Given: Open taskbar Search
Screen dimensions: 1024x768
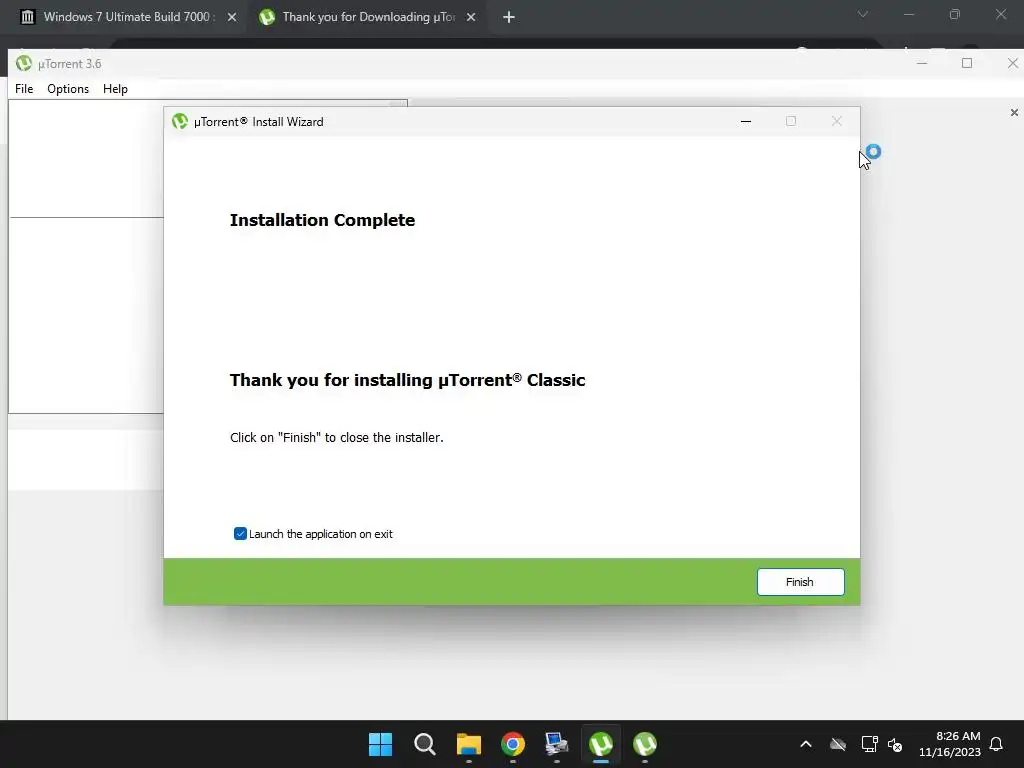Looking at the screenshot, I should [424, 744].
